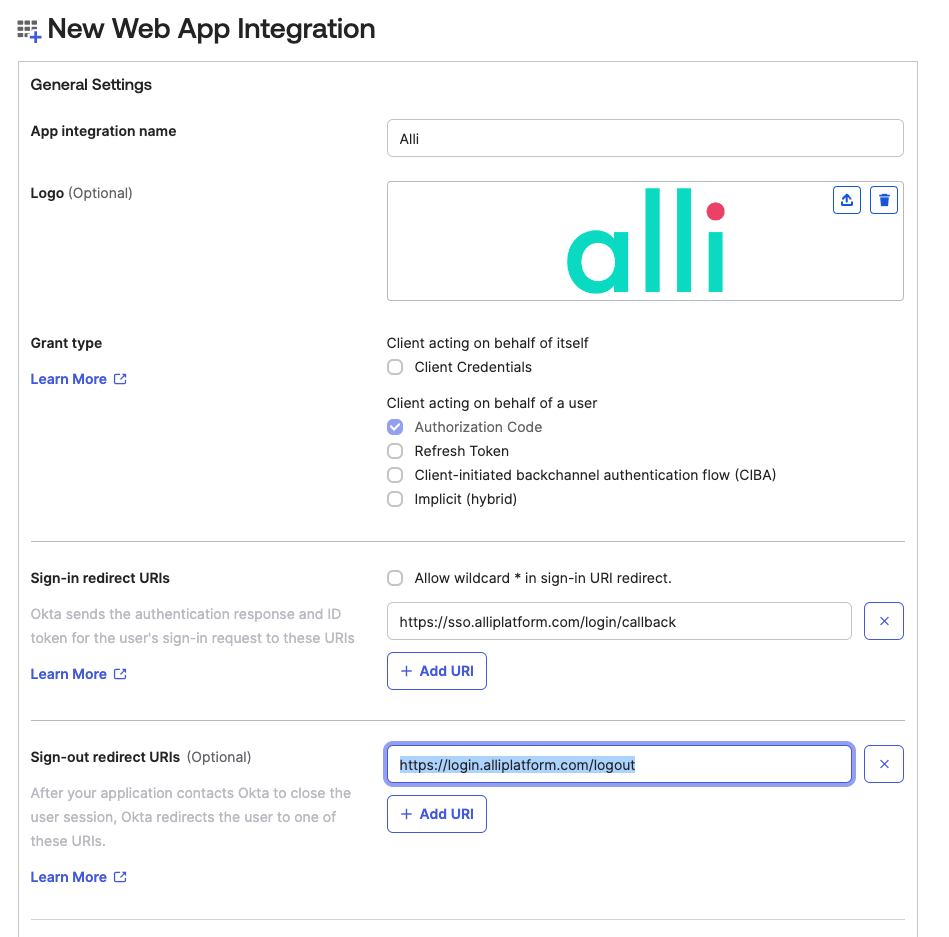The width and height of the screenshot is (949, 937).
Task: Click the external link icon under Sign-in redirect URIs
Action: [x=120, y=674]
